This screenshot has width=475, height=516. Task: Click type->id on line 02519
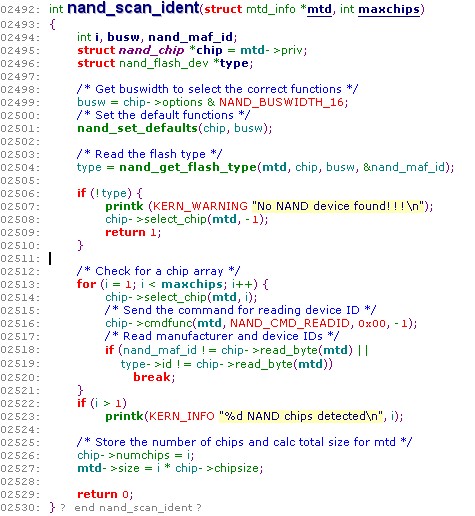(146, 364)
